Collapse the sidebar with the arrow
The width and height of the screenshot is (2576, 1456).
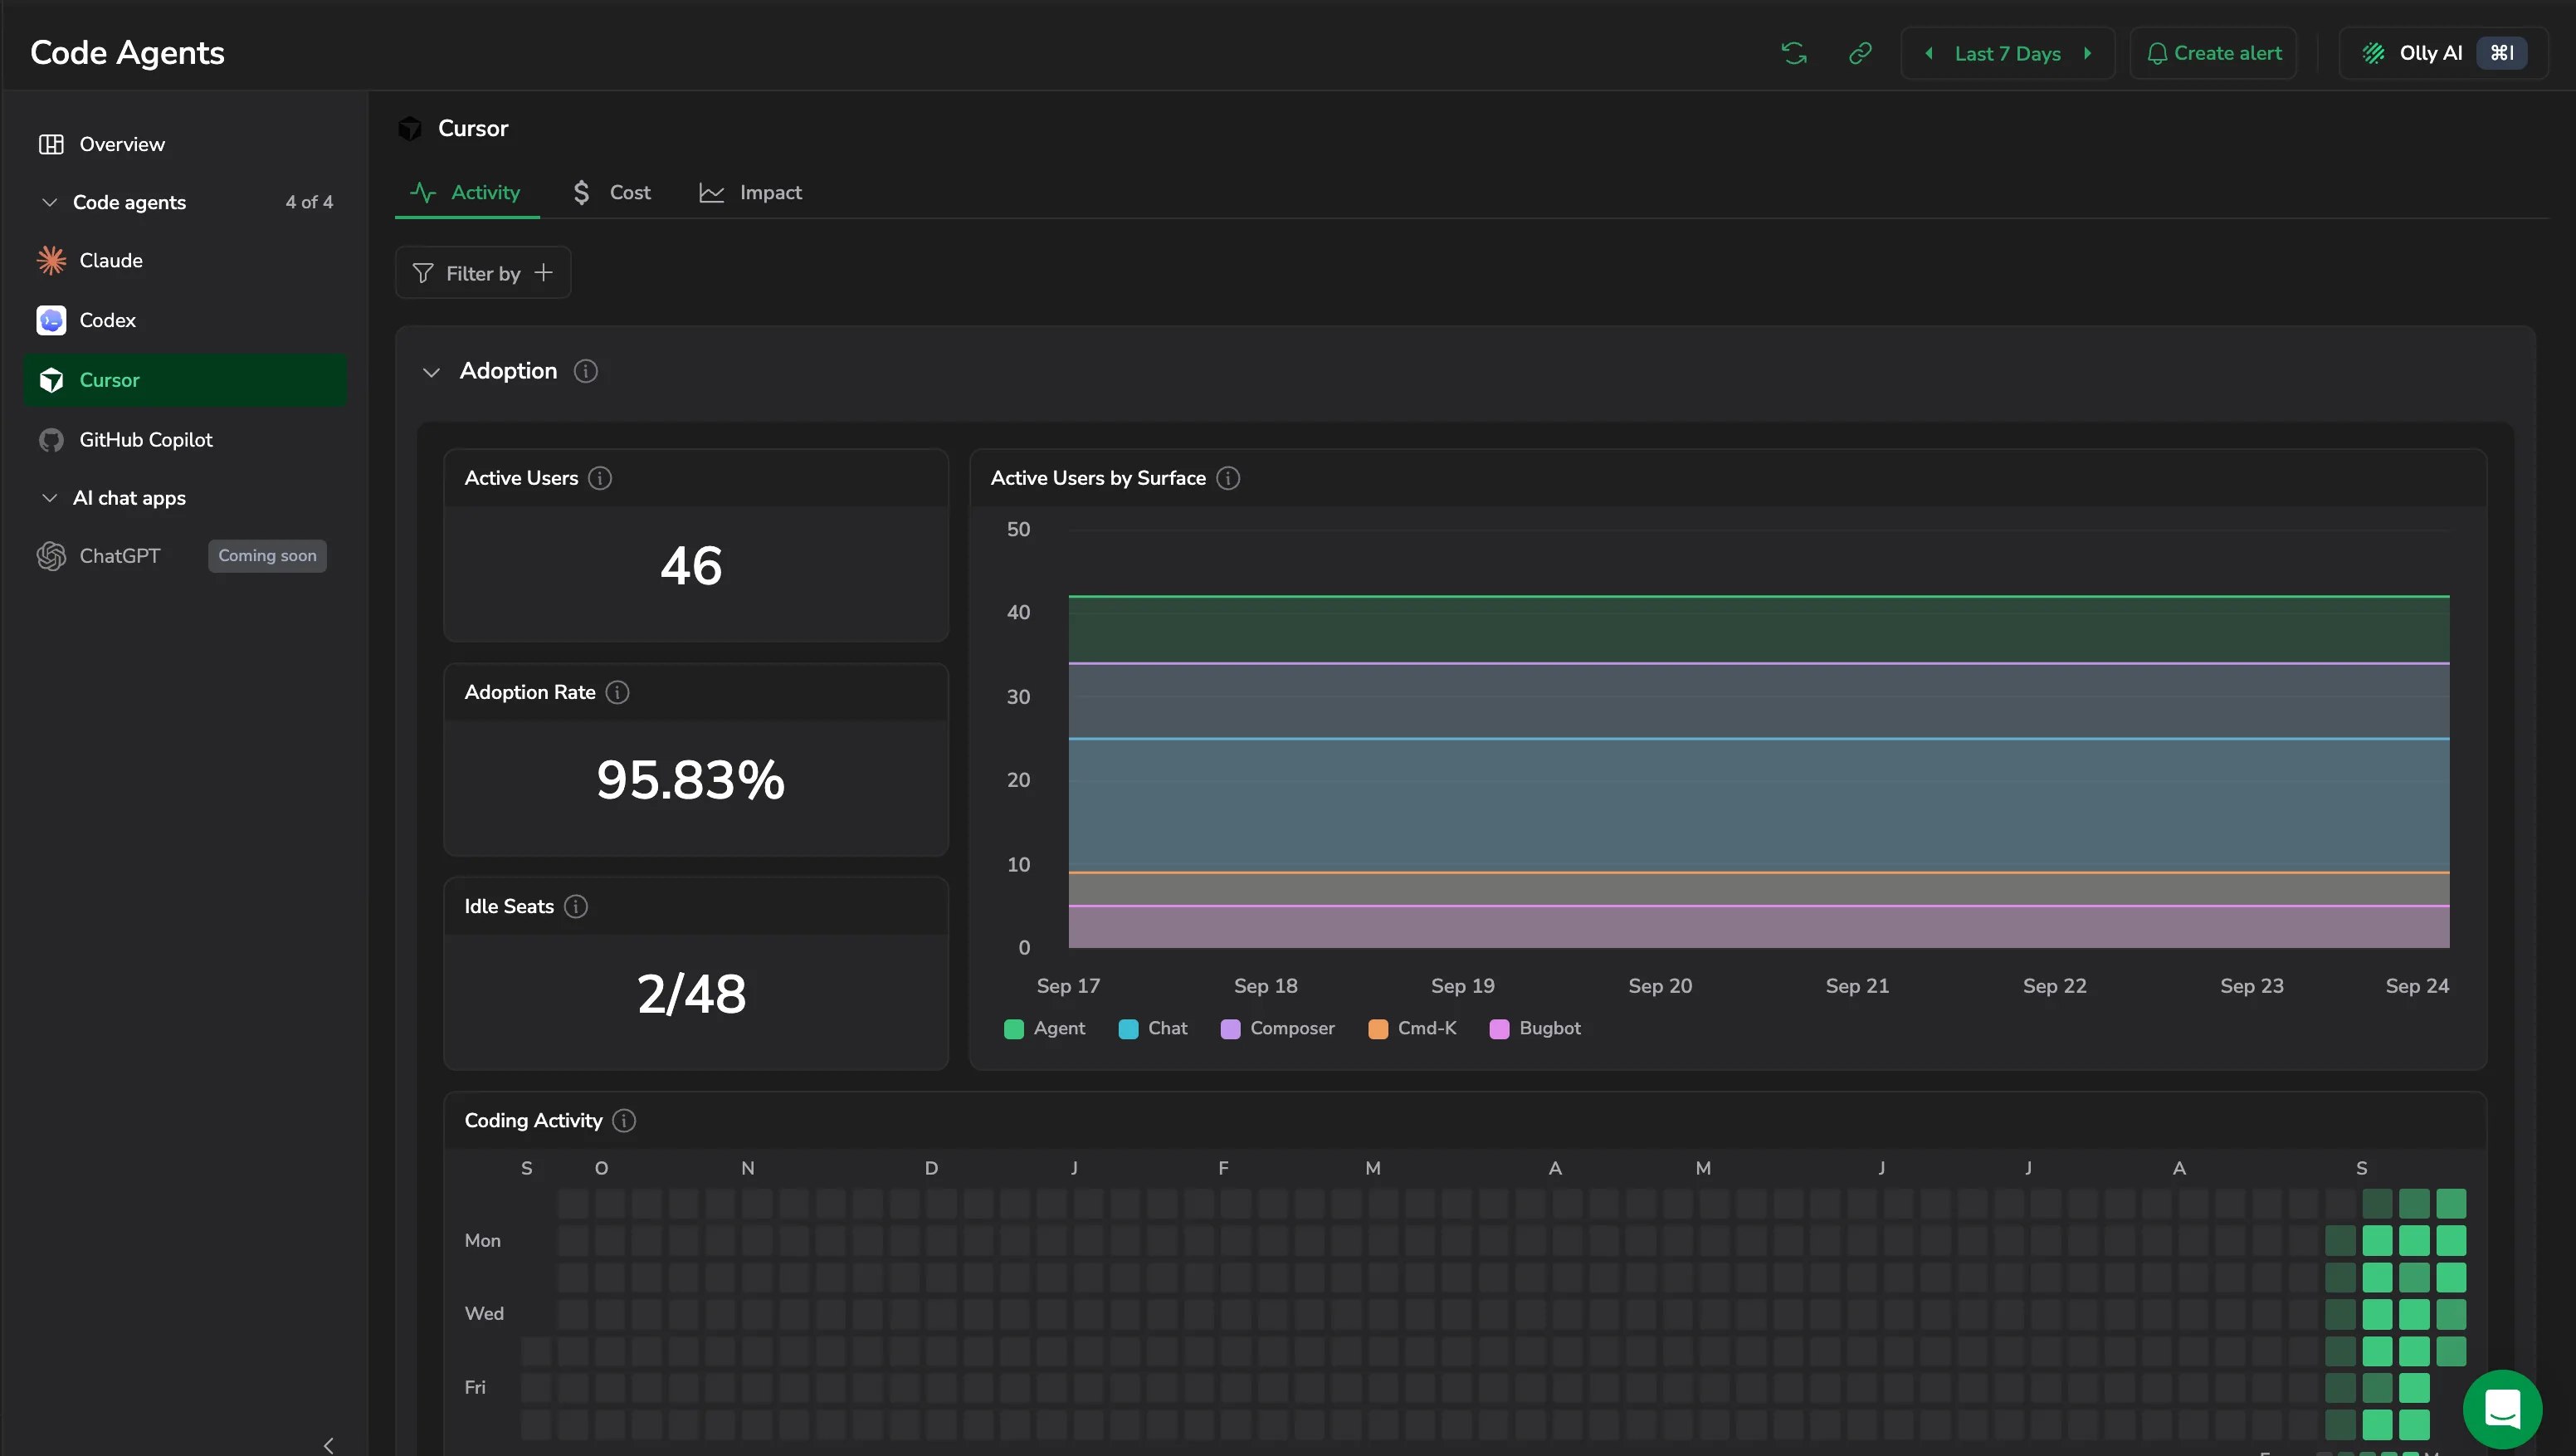click(328, 1445)
